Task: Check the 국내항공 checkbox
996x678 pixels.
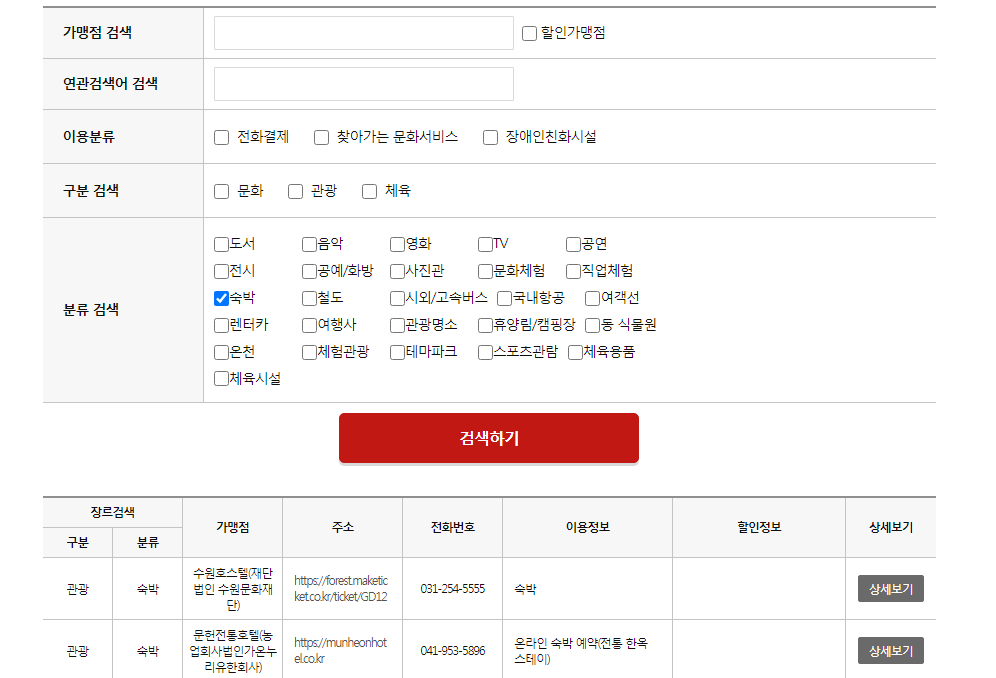Action: 504,299
